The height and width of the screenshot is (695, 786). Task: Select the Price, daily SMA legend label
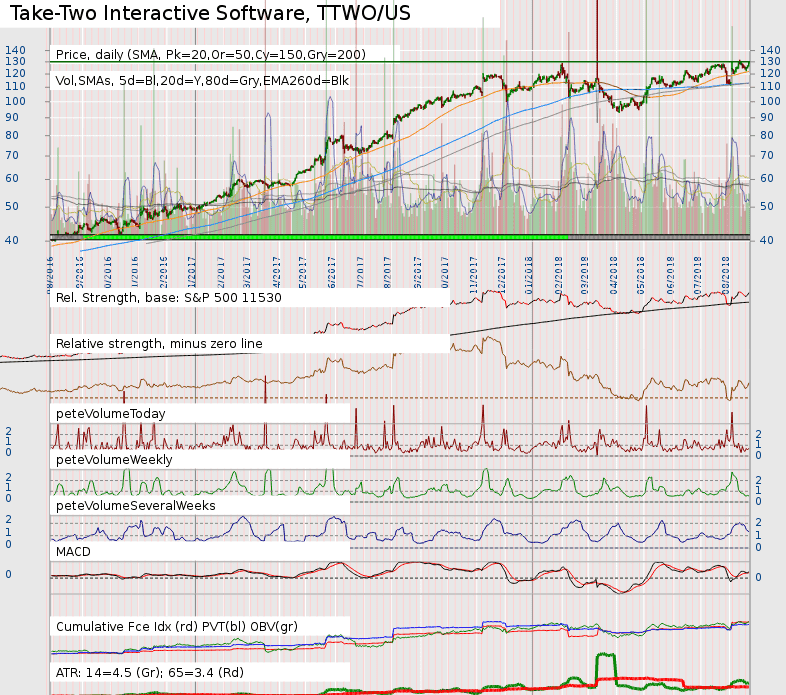point(211,55)
